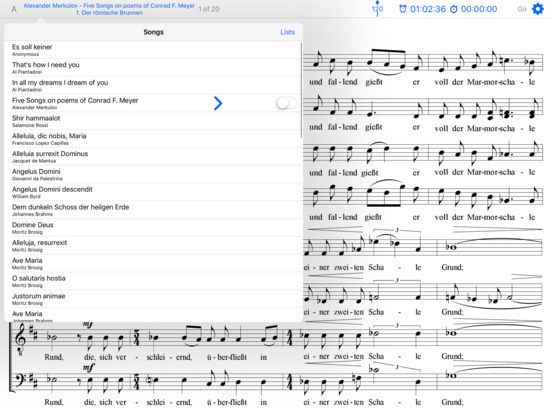Select 'In all my dreams I dream of you'
Image resolution: width=552 pixels, height=414 pixels.
[x=153, y=86]
